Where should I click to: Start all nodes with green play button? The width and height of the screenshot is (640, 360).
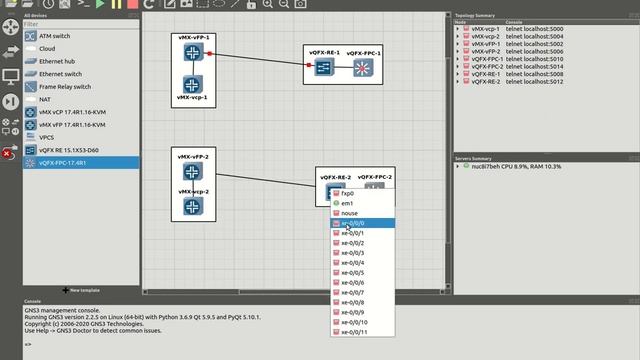point(100,4)
